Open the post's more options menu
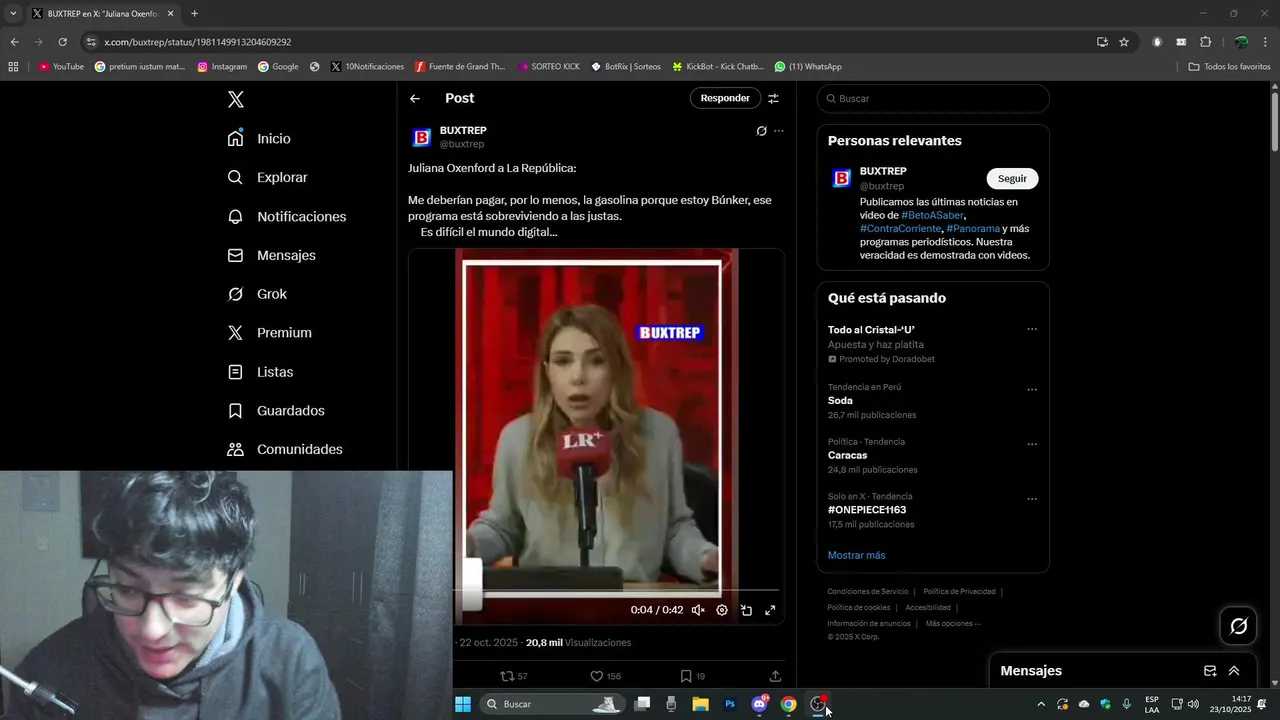The image size is (1280, 720). 779,131
